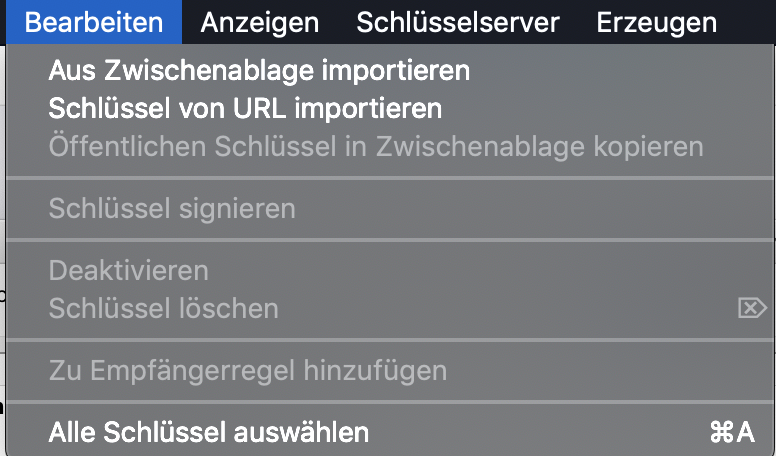Viewport: 776px width, 456px height.
Task: Open the Anzeigen menu
Action: [x=260, y=22]
